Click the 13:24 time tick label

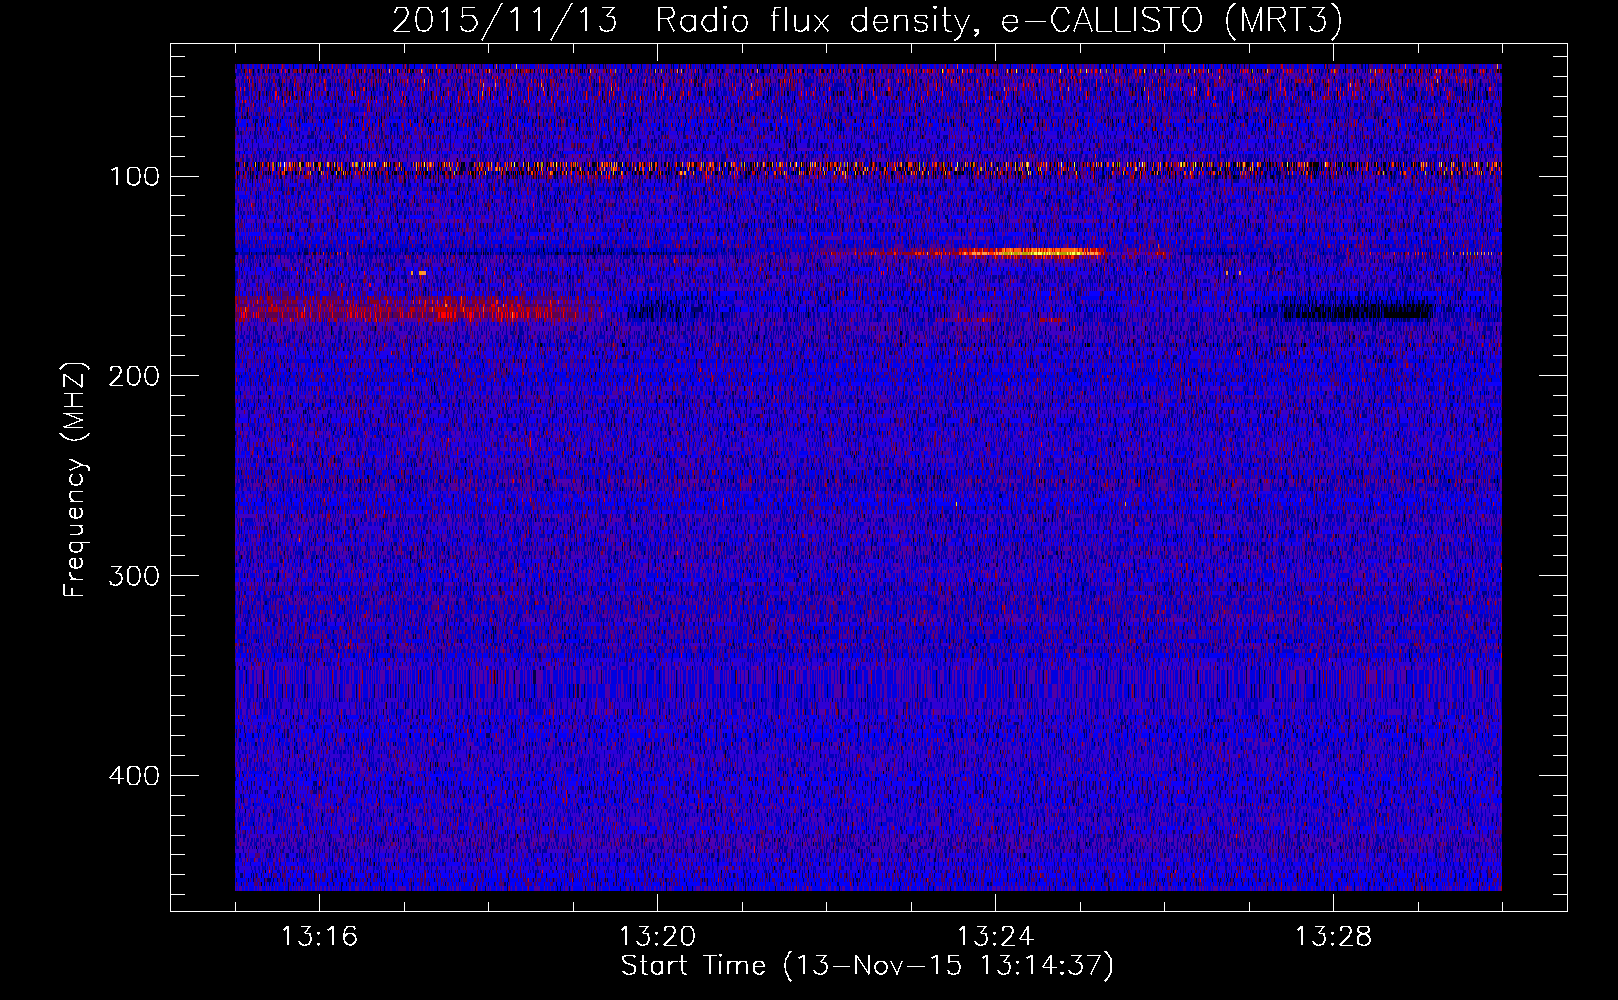coord(995,937)
